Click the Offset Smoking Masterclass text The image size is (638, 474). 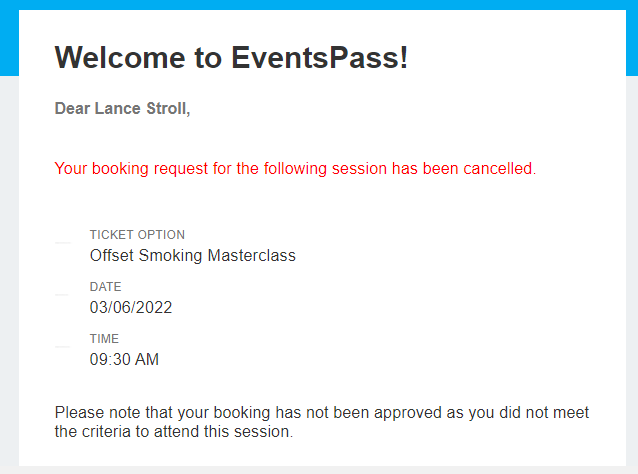(192, 256)
